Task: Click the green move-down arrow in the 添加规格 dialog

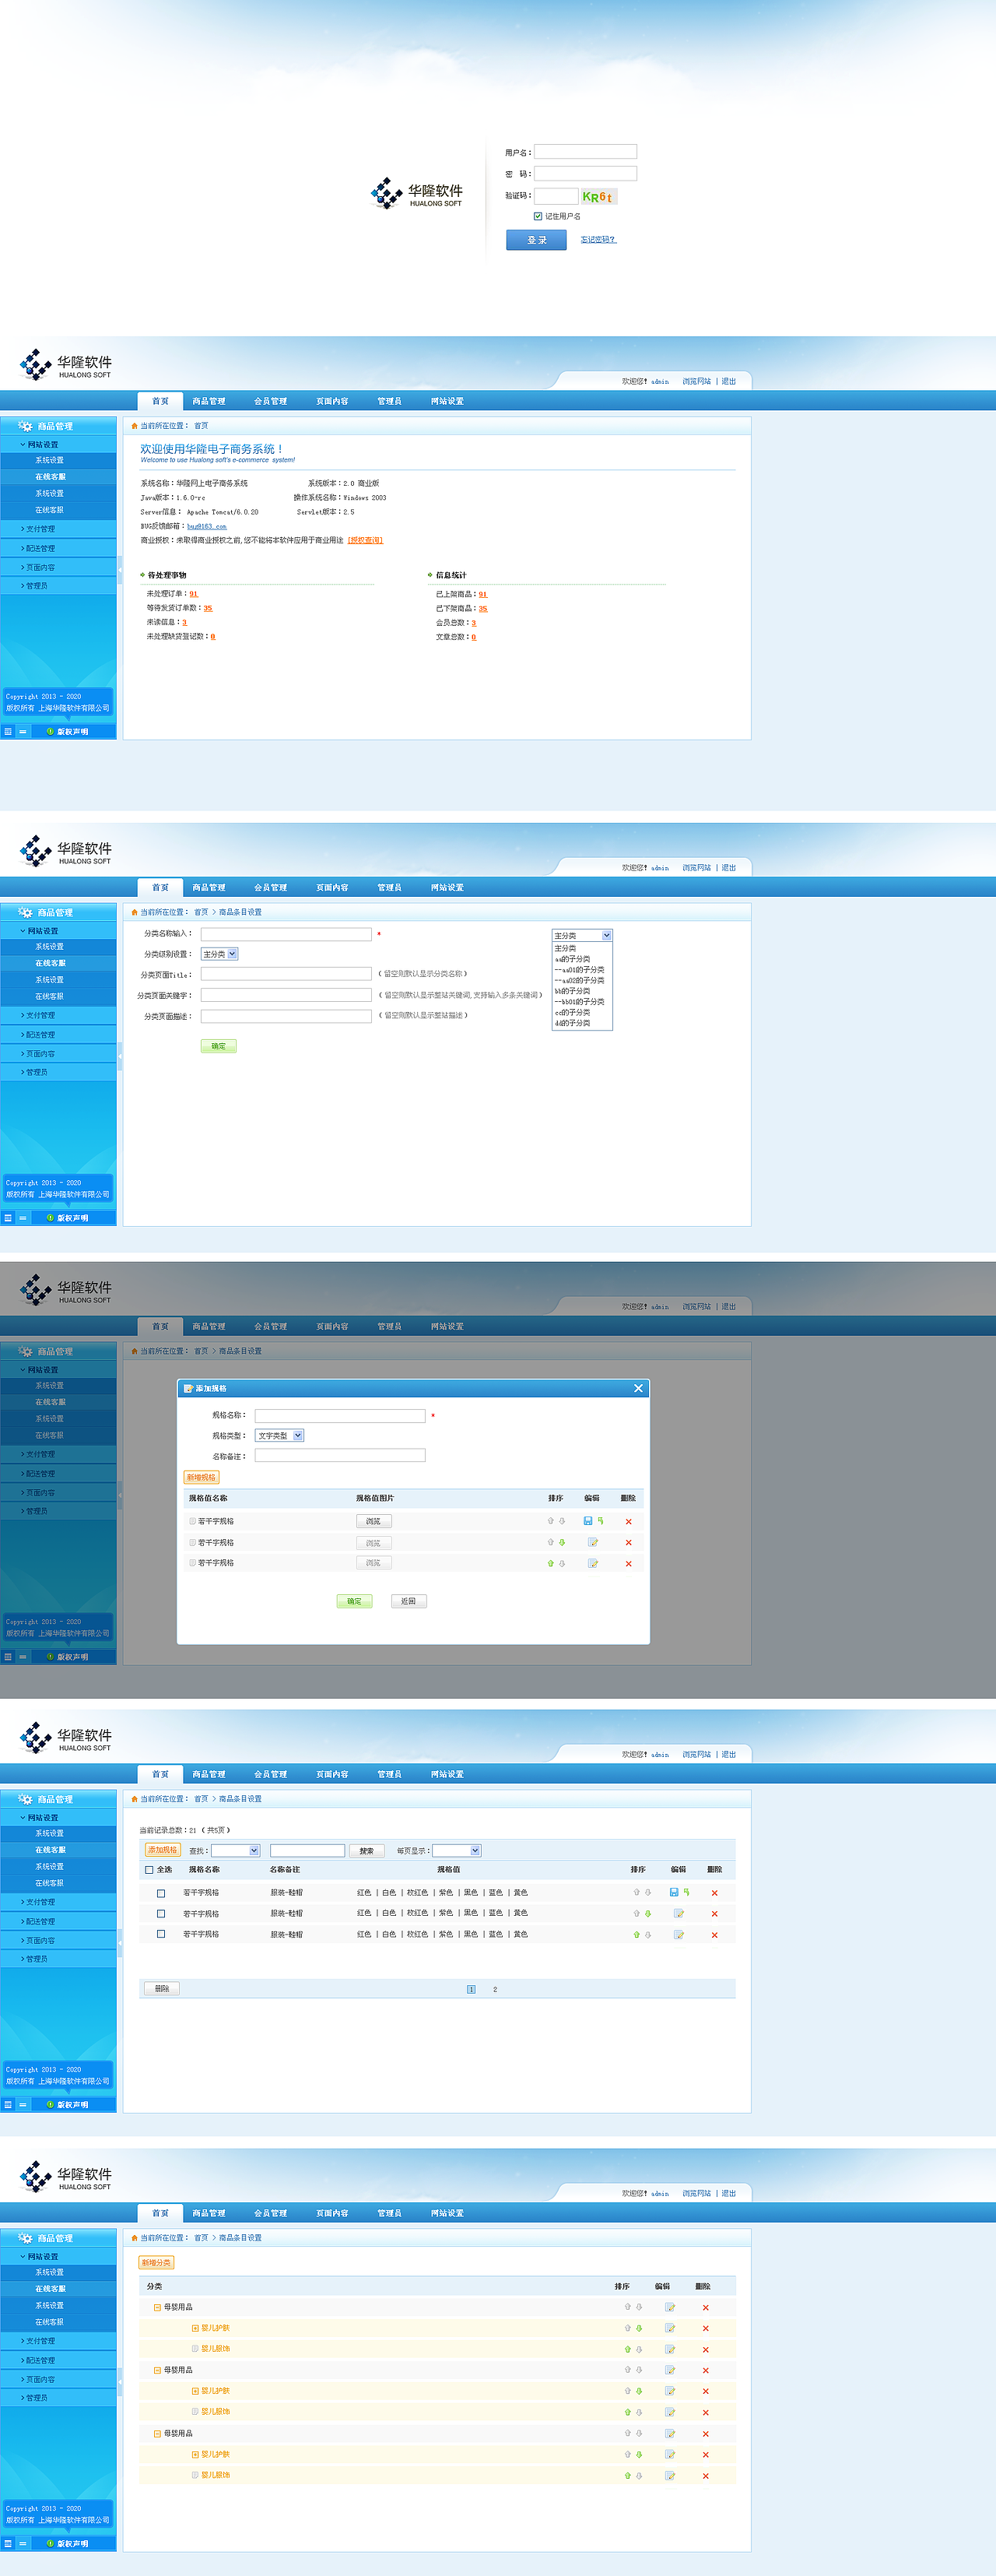Action: 562,1542
